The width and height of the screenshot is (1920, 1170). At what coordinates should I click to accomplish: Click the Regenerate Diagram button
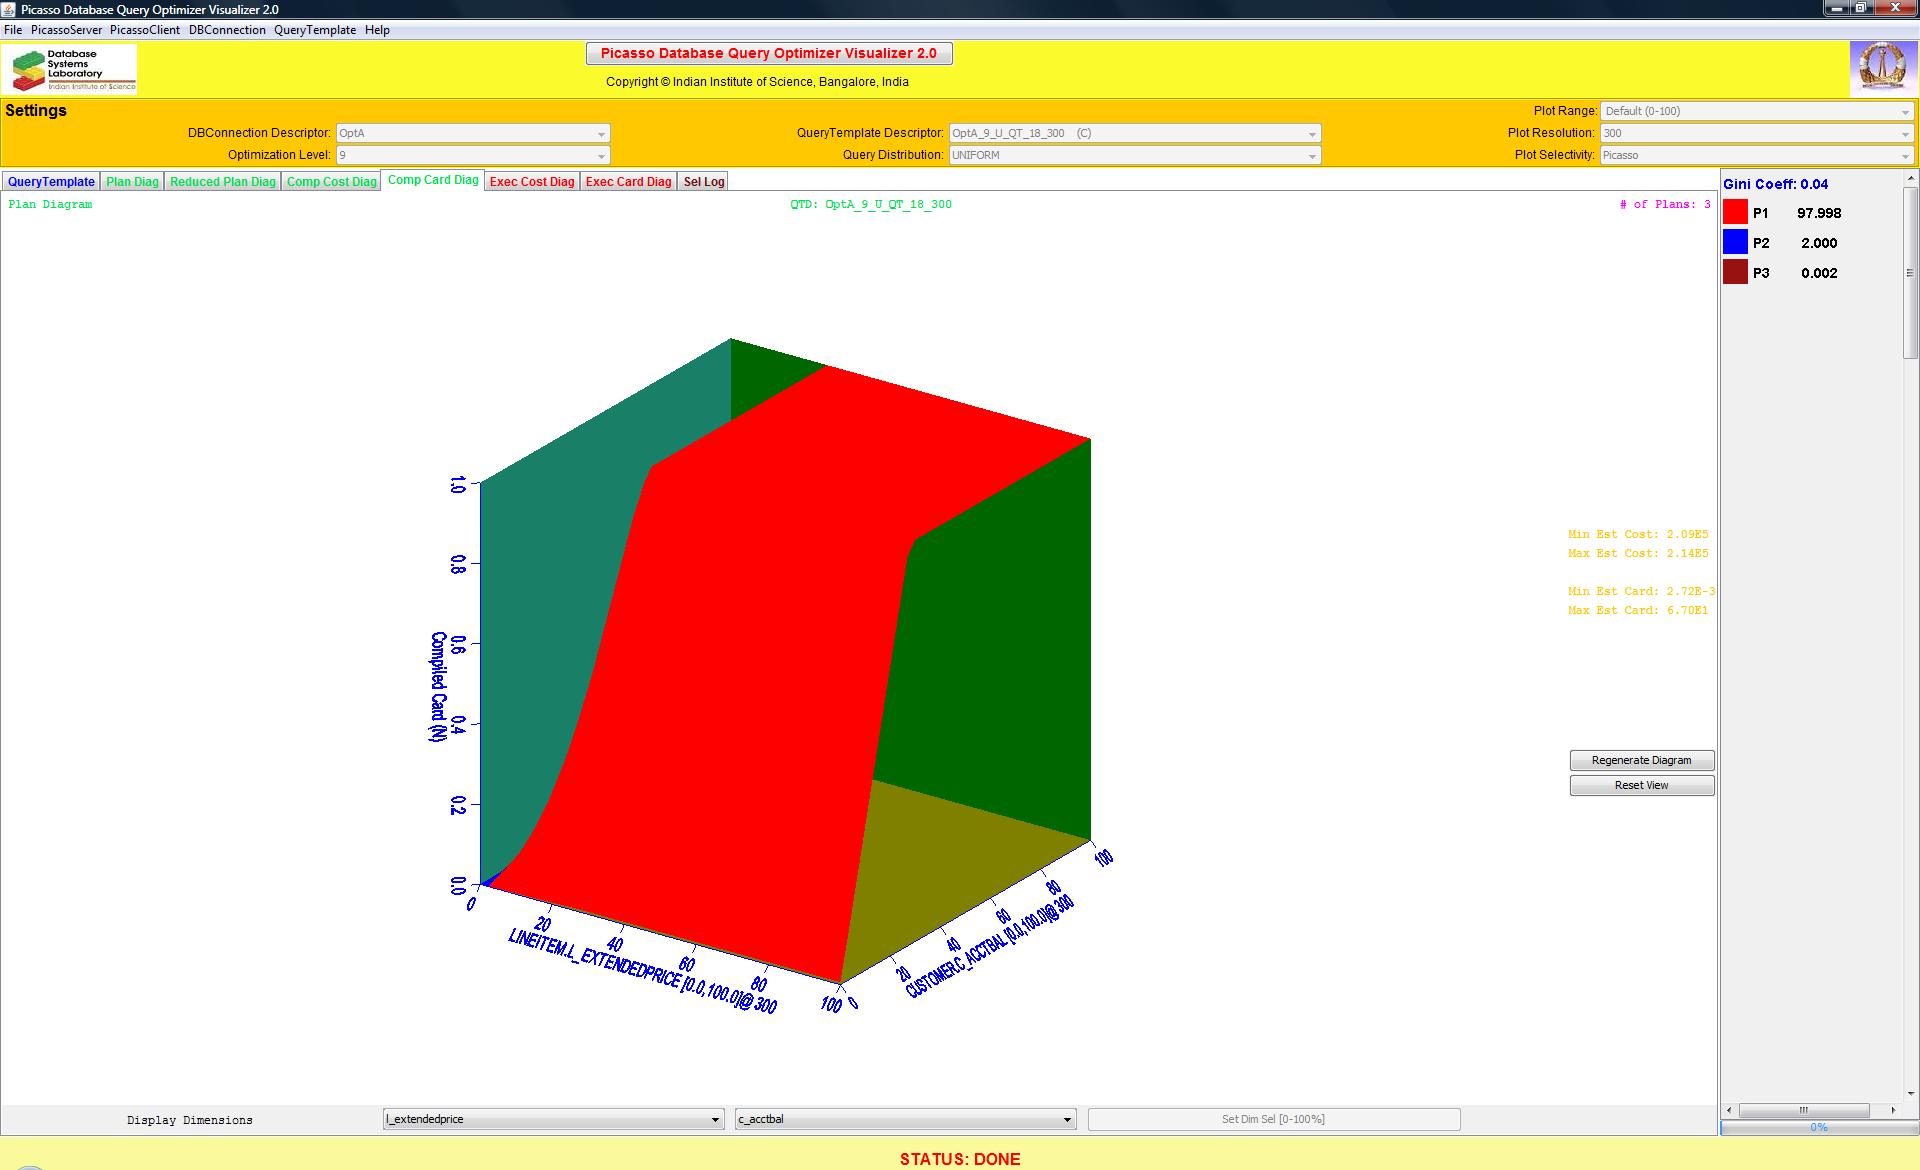coord(1641,760)
